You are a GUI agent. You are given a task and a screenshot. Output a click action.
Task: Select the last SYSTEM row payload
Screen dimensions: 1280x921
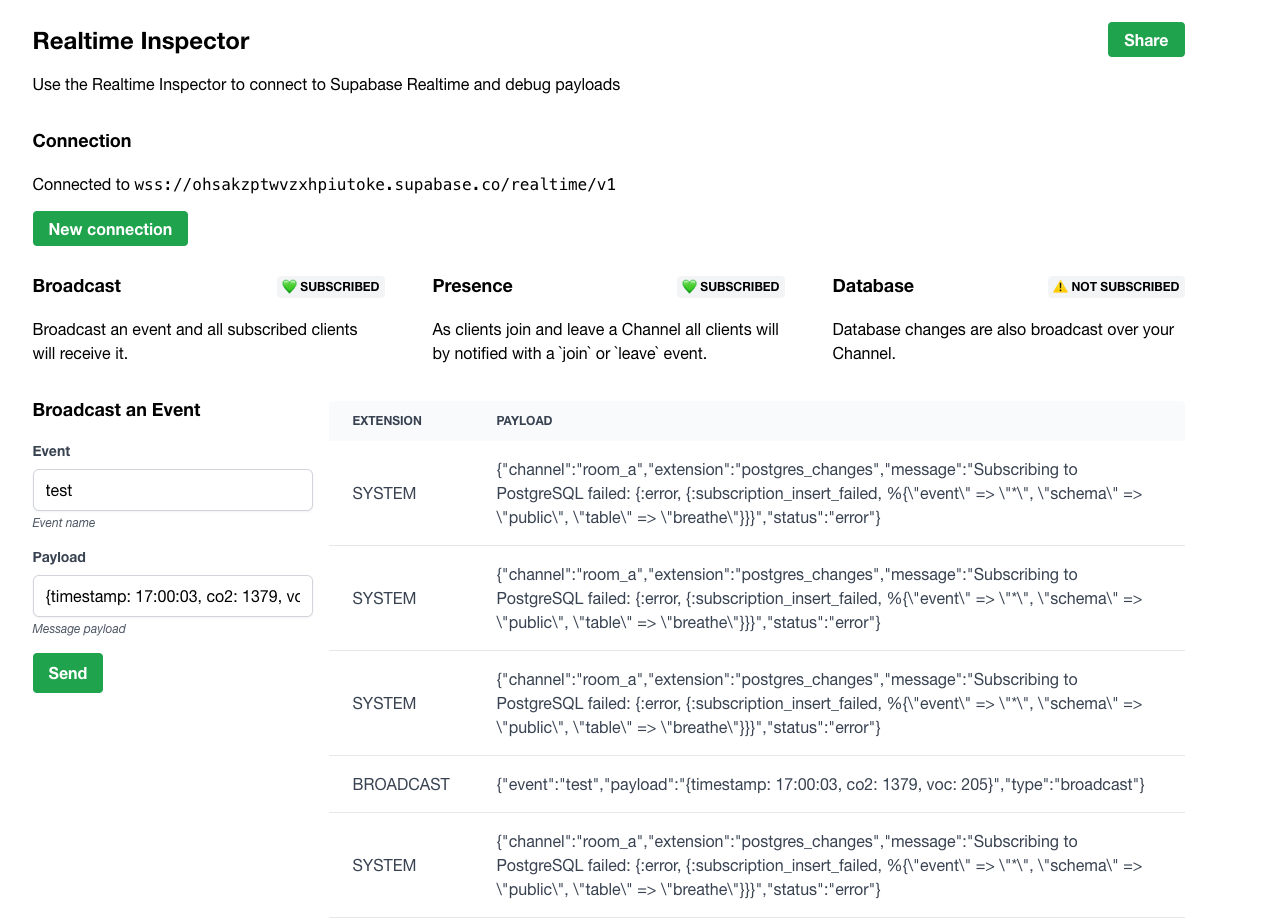coord(819,865)
